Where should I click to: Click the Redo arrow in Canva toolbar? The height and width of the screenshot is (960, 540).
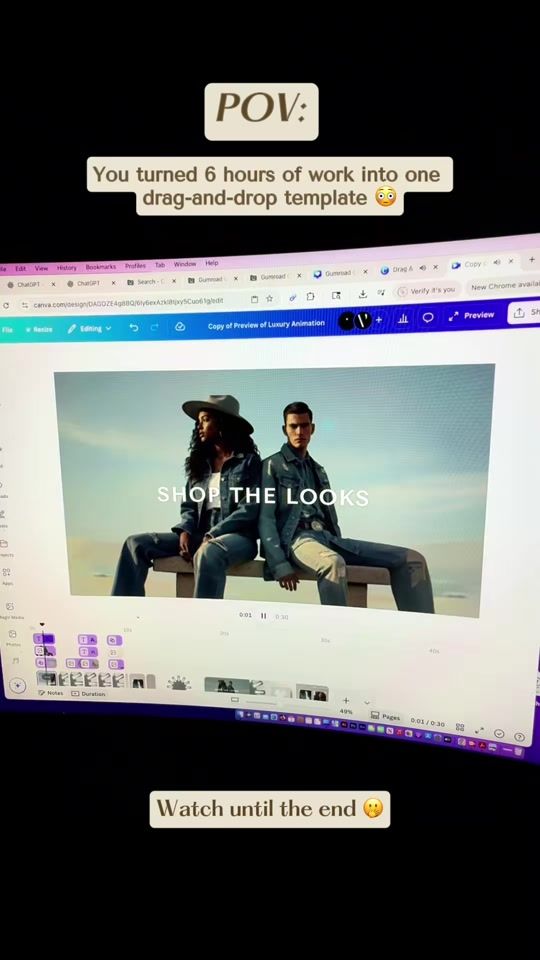[154, 328]
